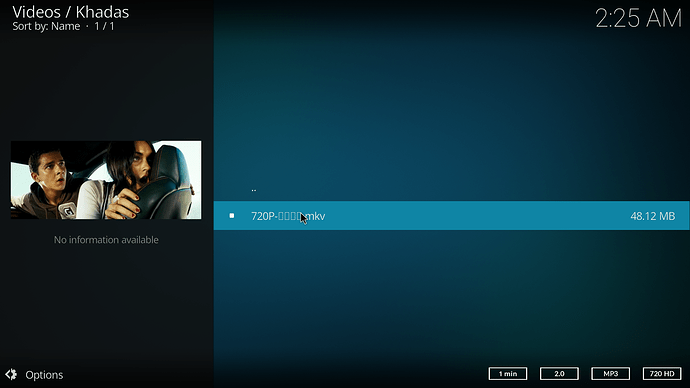690x388 pixels.
Task: Click the 48.12 MB file size label
Action: [653, 216]
